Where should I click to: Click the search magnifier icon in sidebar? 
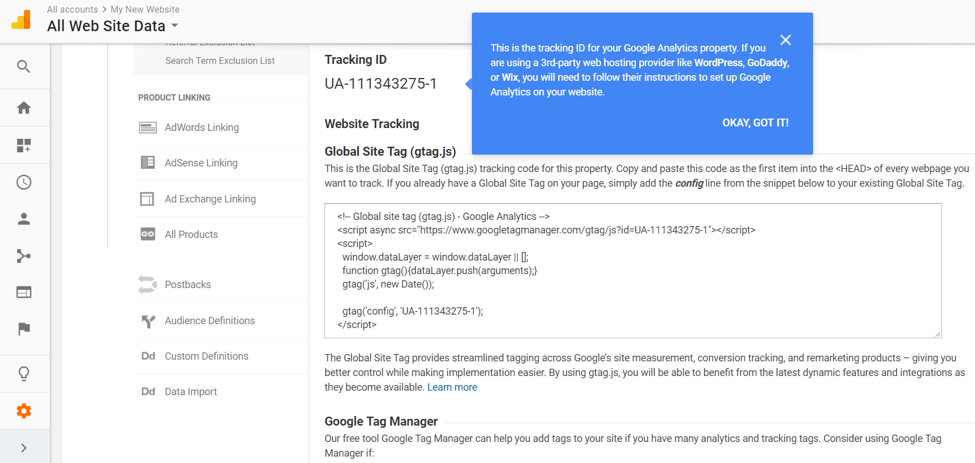(24, 67)
